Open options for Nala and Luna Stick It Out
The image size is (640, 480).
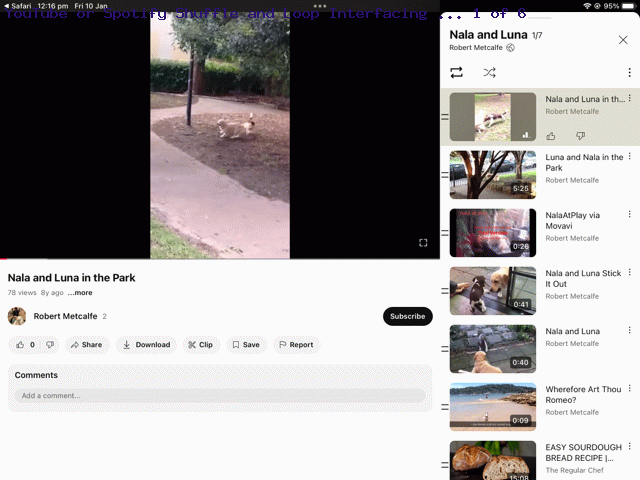tap(630, 272)
